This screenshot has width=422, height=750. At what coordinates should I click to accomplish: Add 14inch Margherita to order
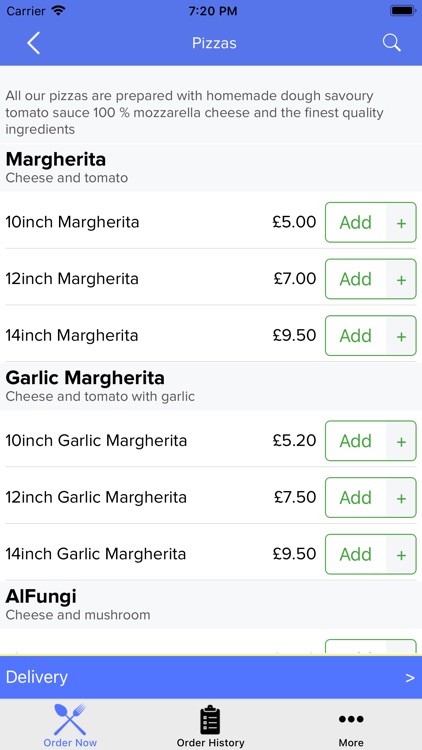pyautogui.click(x=355, y=336)
